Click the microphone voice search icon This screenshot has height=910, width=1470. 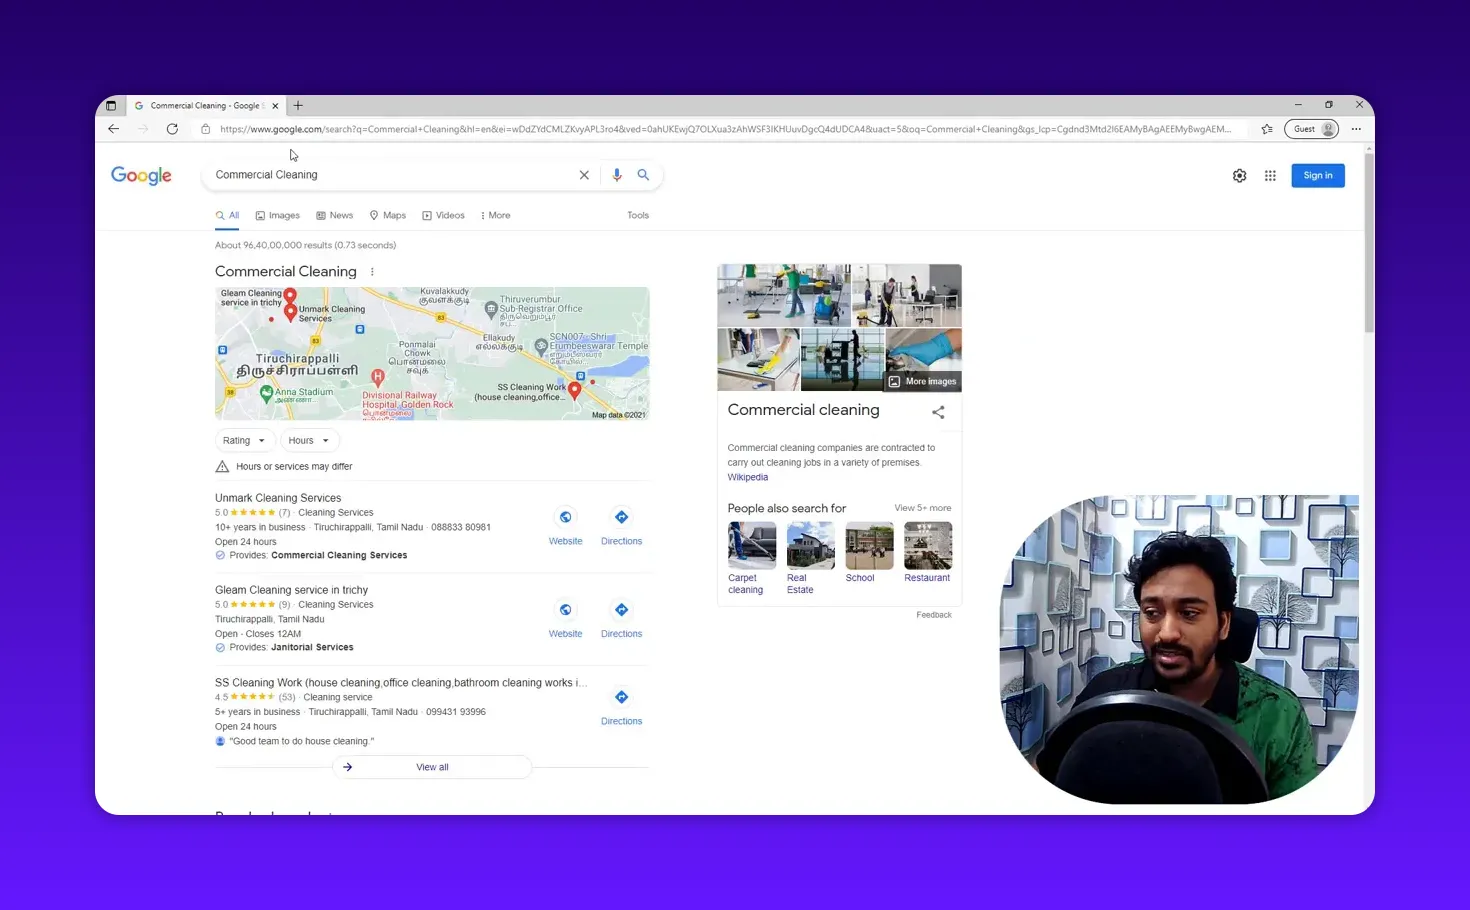616,174
